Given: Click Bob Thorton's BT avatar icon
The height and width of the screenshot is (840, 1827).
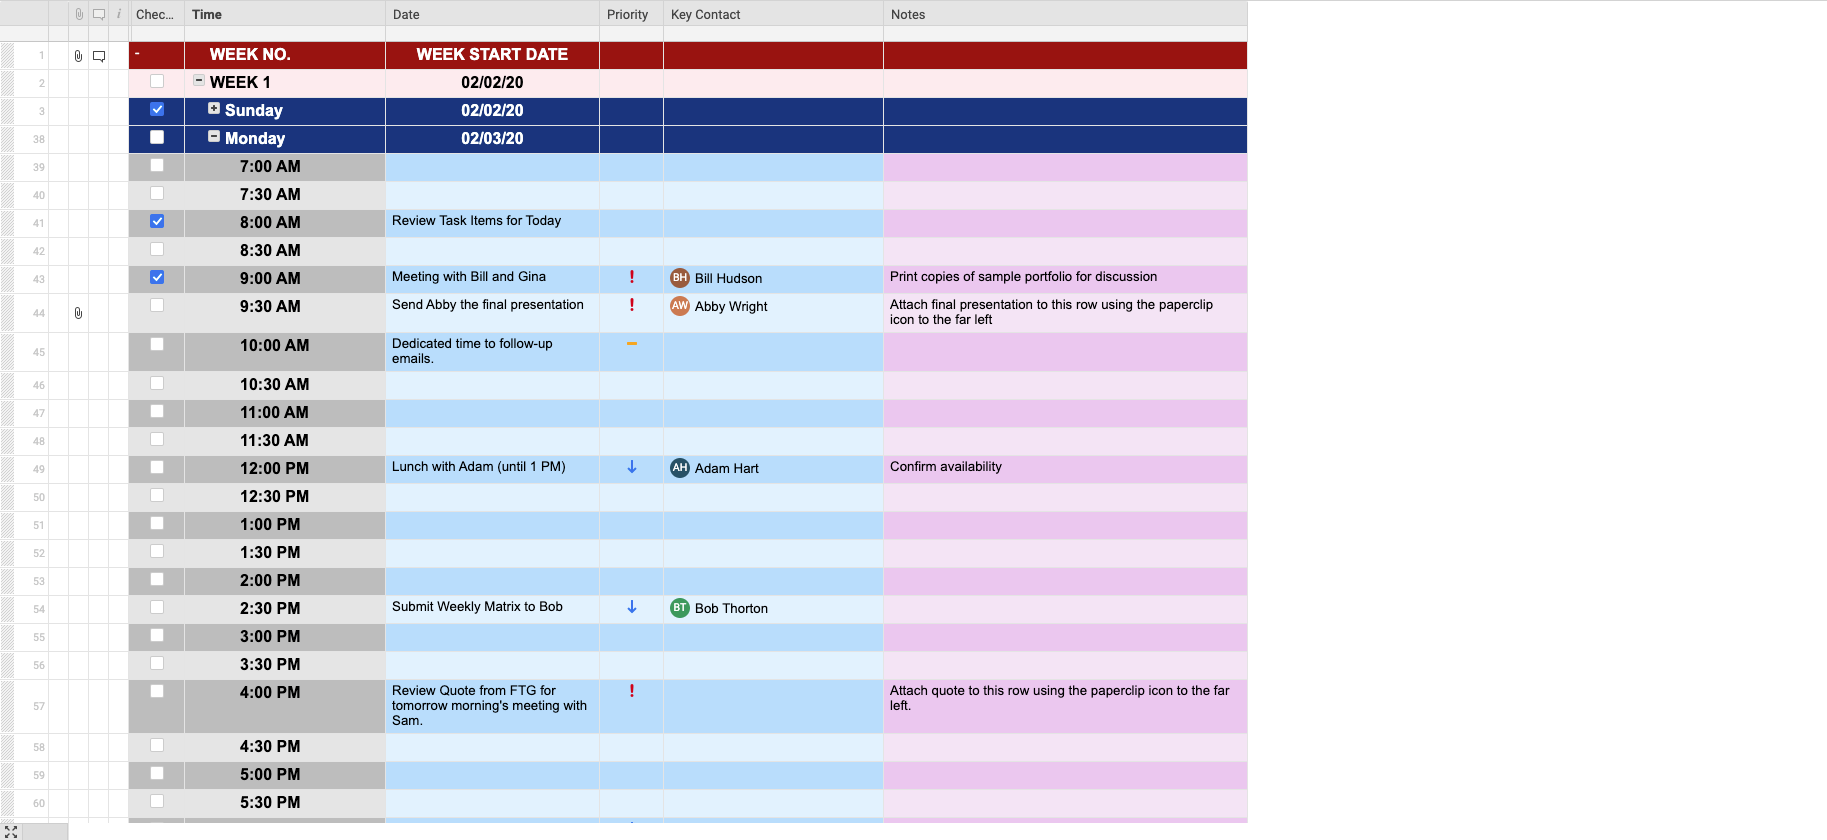Looking at the screenshot, I should click(x=679, y=608).
